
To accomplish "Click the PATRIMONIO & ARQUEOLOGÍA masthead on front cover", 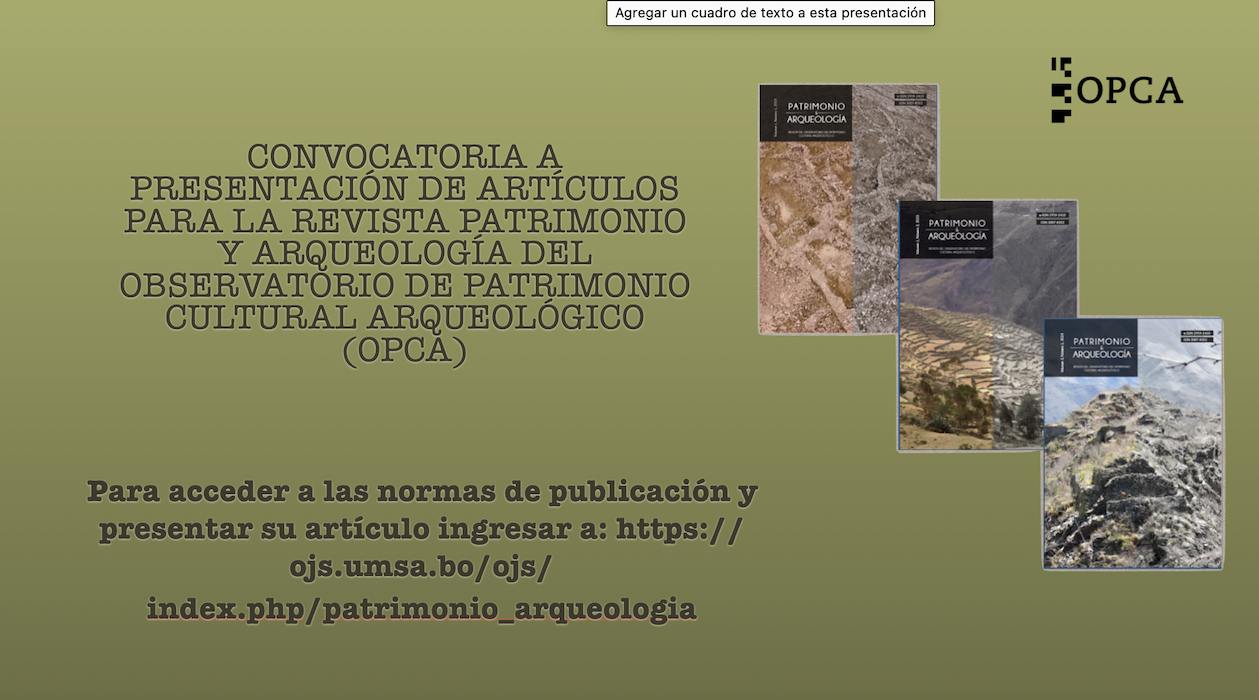I will [818, 115].
